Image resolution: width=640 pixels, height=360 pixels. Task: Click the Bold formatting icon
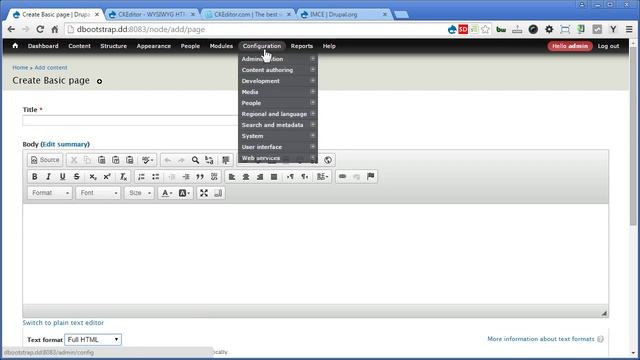tap(35, 177)
